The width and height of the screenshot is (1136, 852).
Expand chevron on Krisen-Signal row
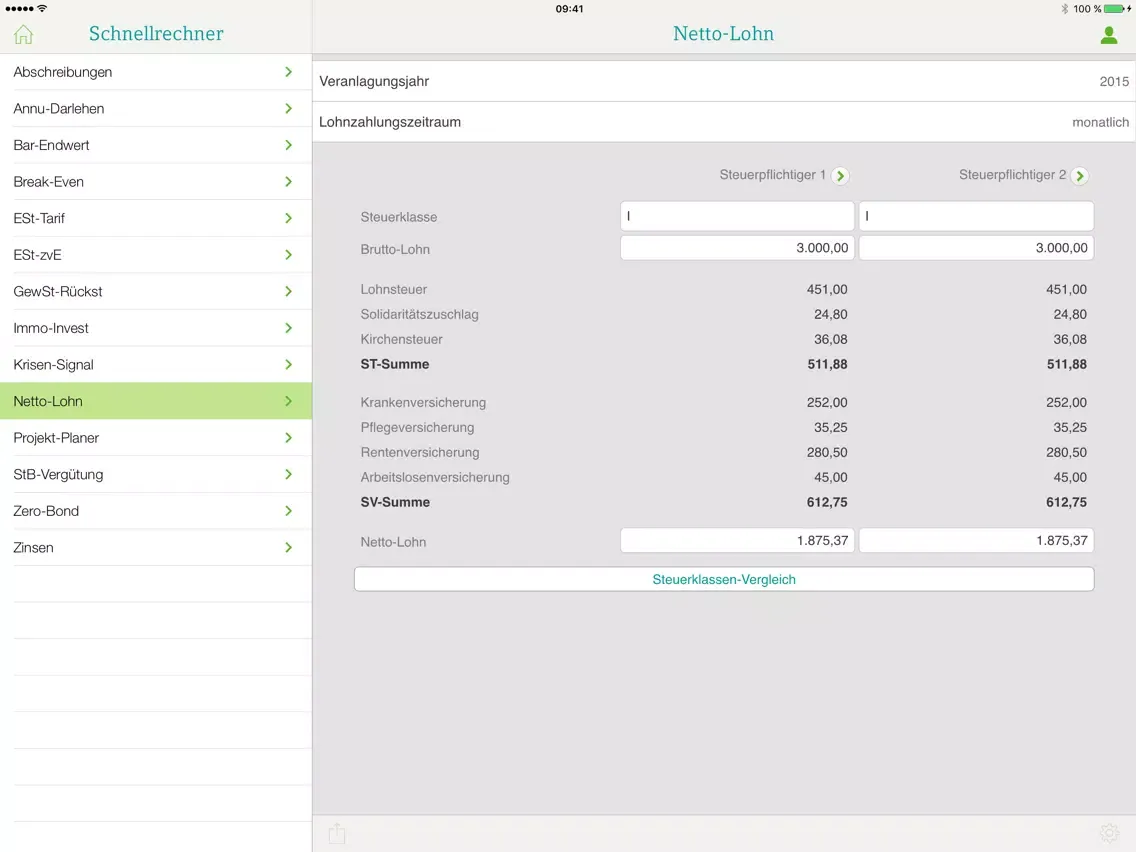click(288, 364)
